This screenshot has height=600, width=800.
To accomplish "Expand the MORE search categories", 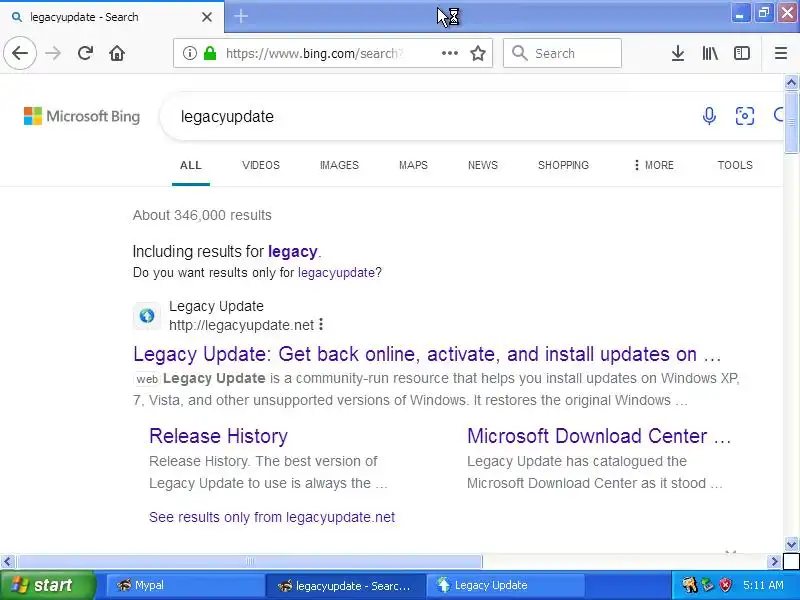I will 654,165.
